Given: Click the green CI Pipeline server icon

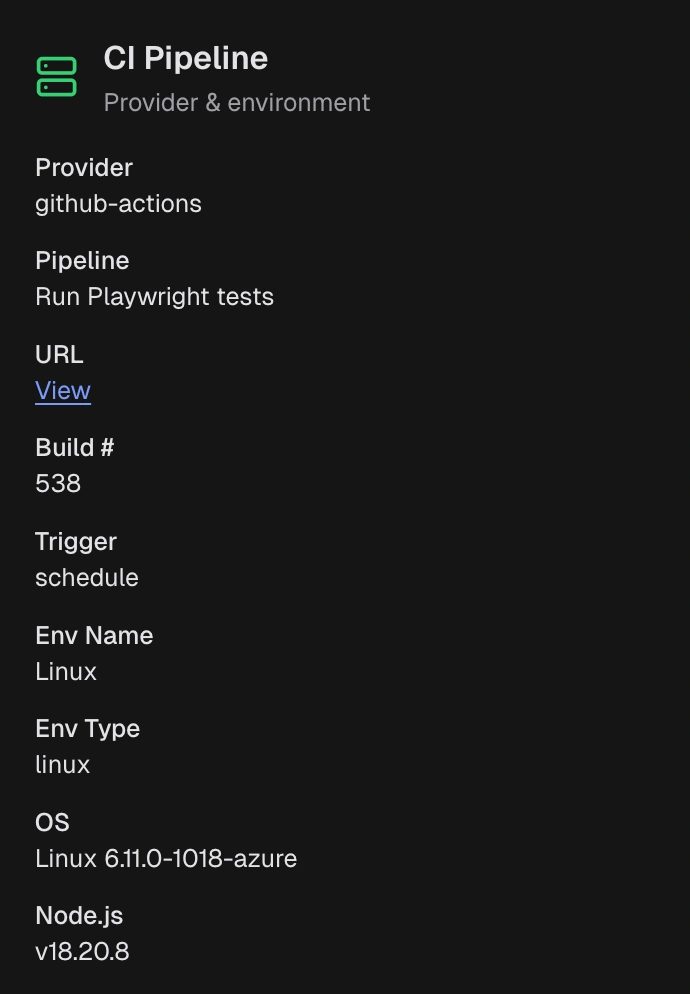Looking at the screenshot, I should click(57, 76).
